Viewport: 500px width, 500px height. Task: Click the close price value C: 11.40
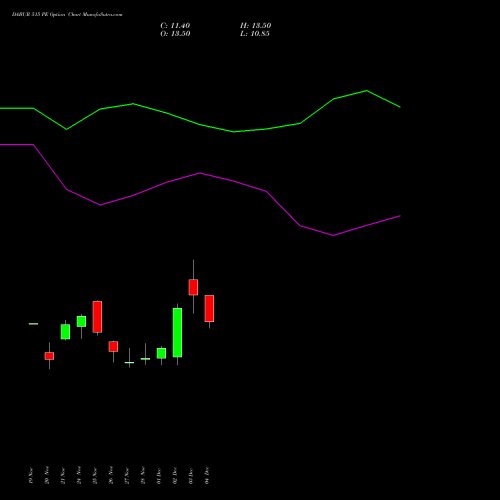click(x=175, y=26)
